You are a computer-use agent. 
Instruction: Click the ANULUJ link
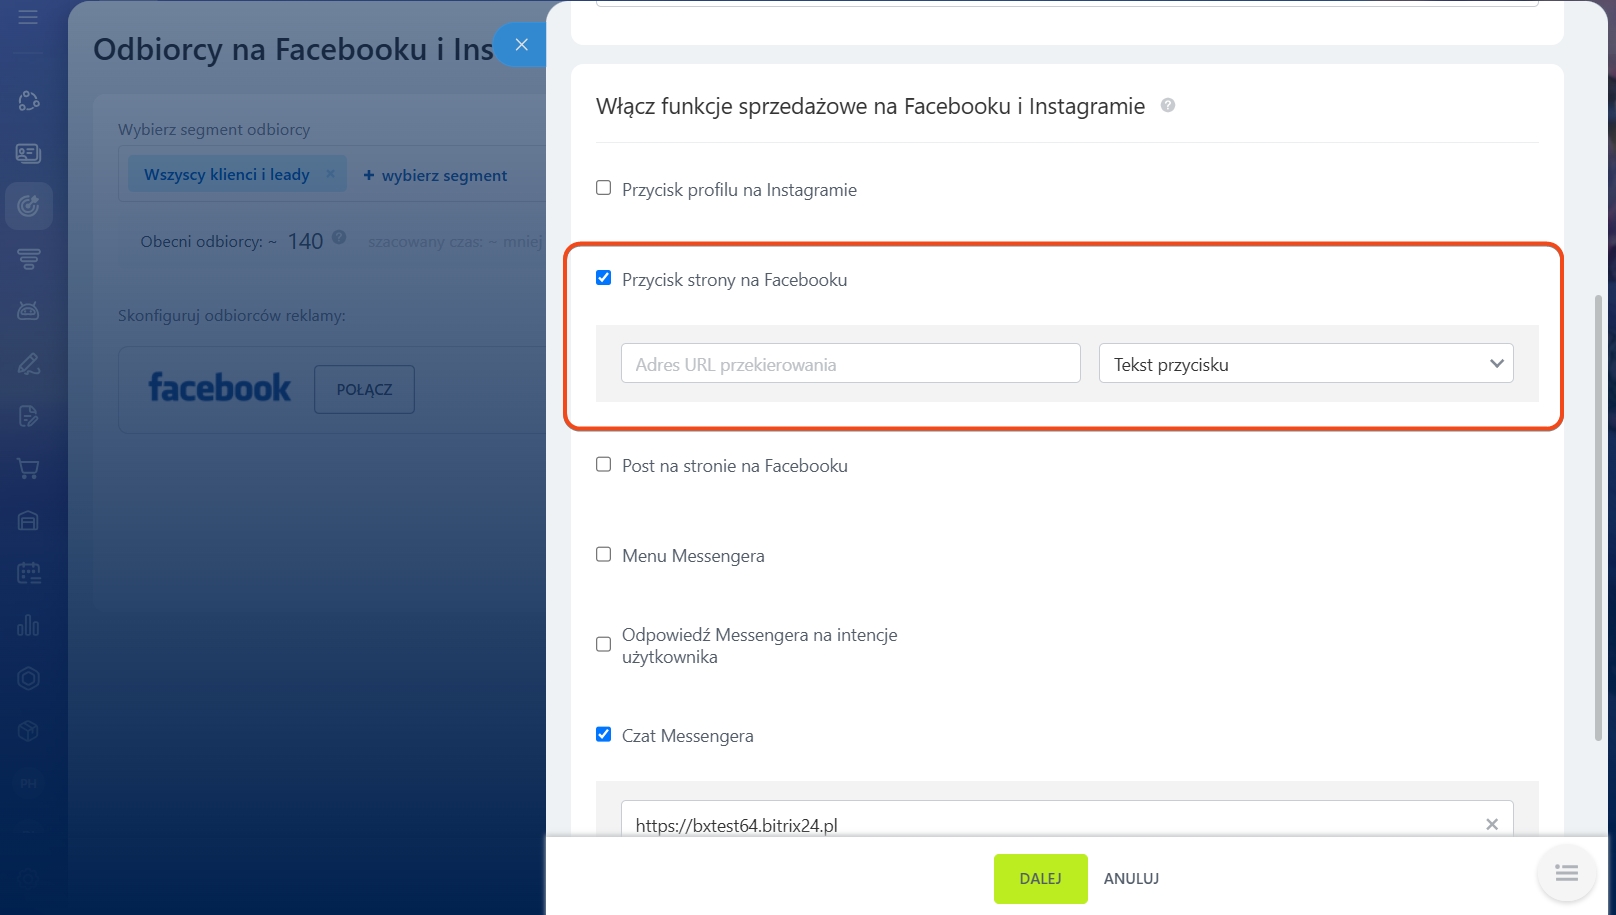(x=1131, y=879)
